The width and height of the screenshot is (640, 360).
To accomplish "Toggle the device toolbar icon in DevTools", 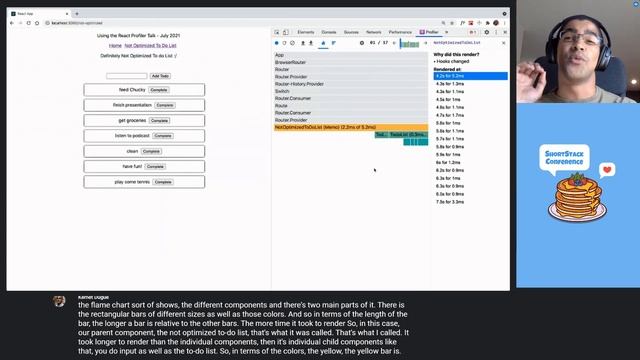I will 286,32.
